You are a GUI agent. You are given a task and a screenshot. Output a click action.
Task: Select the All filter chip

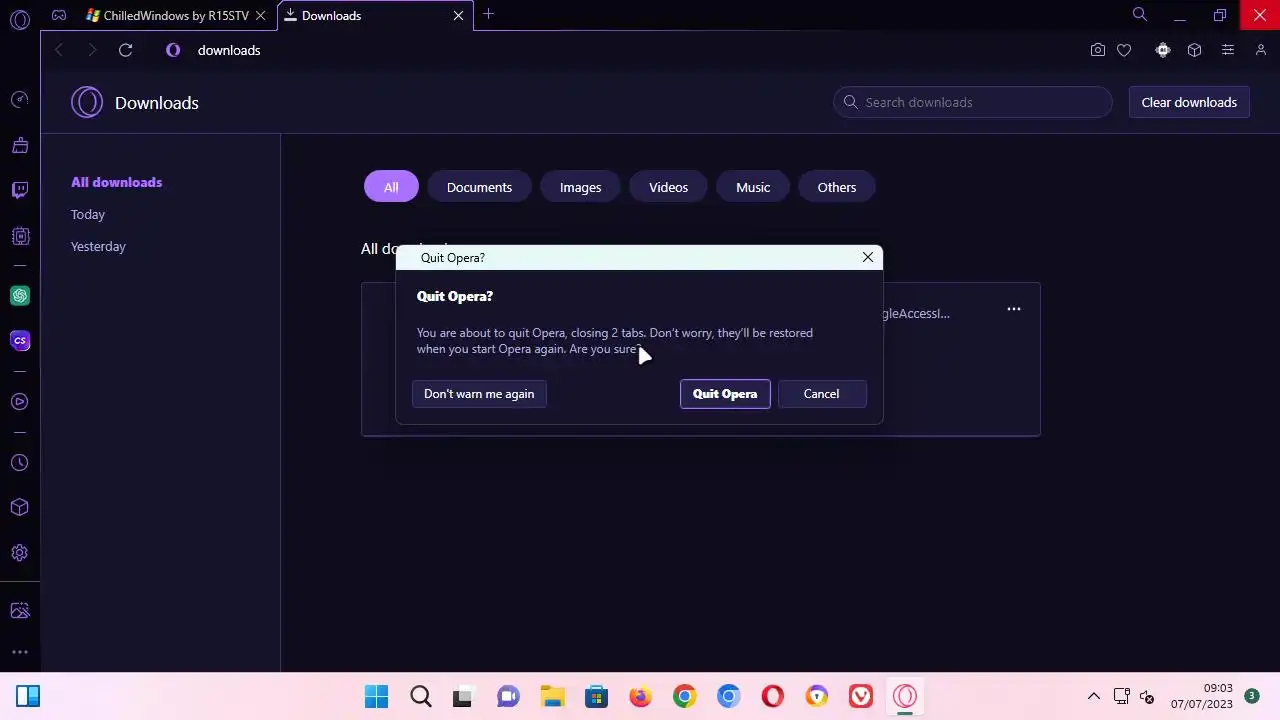pos(391,187)
